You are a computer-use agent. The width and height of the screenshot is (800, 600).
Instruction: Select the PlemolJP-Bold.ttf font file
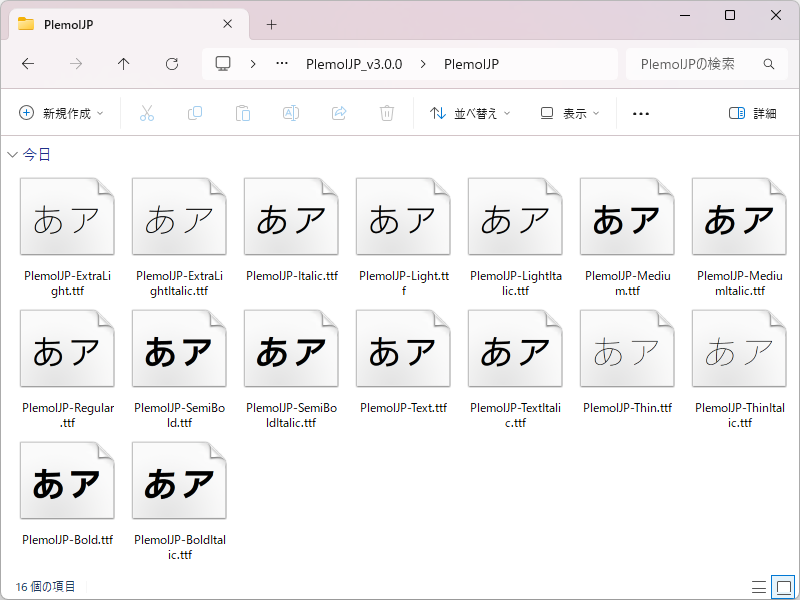pos(67,480)
